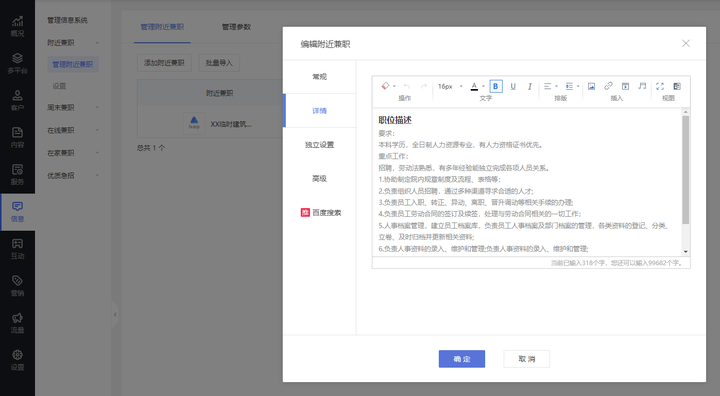This screenshot has width=720, height=396.
Task: Toggle fullscreen editor view
Action: pyautogui.click(x=660, y=86)
